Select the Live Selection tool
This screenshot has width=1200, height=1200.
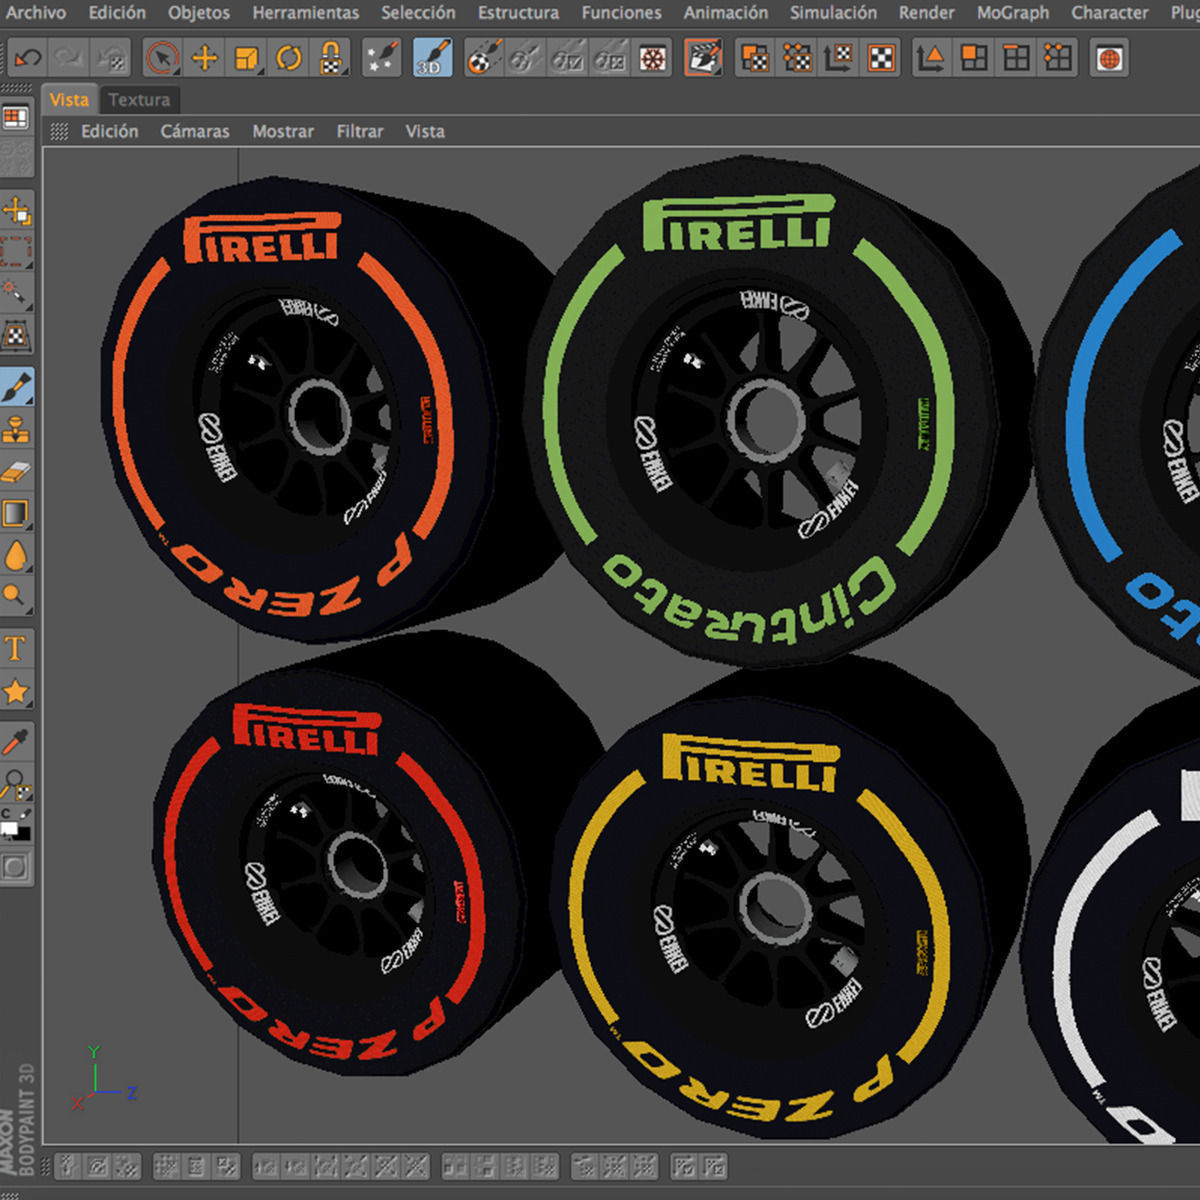(x=161, y=59)
